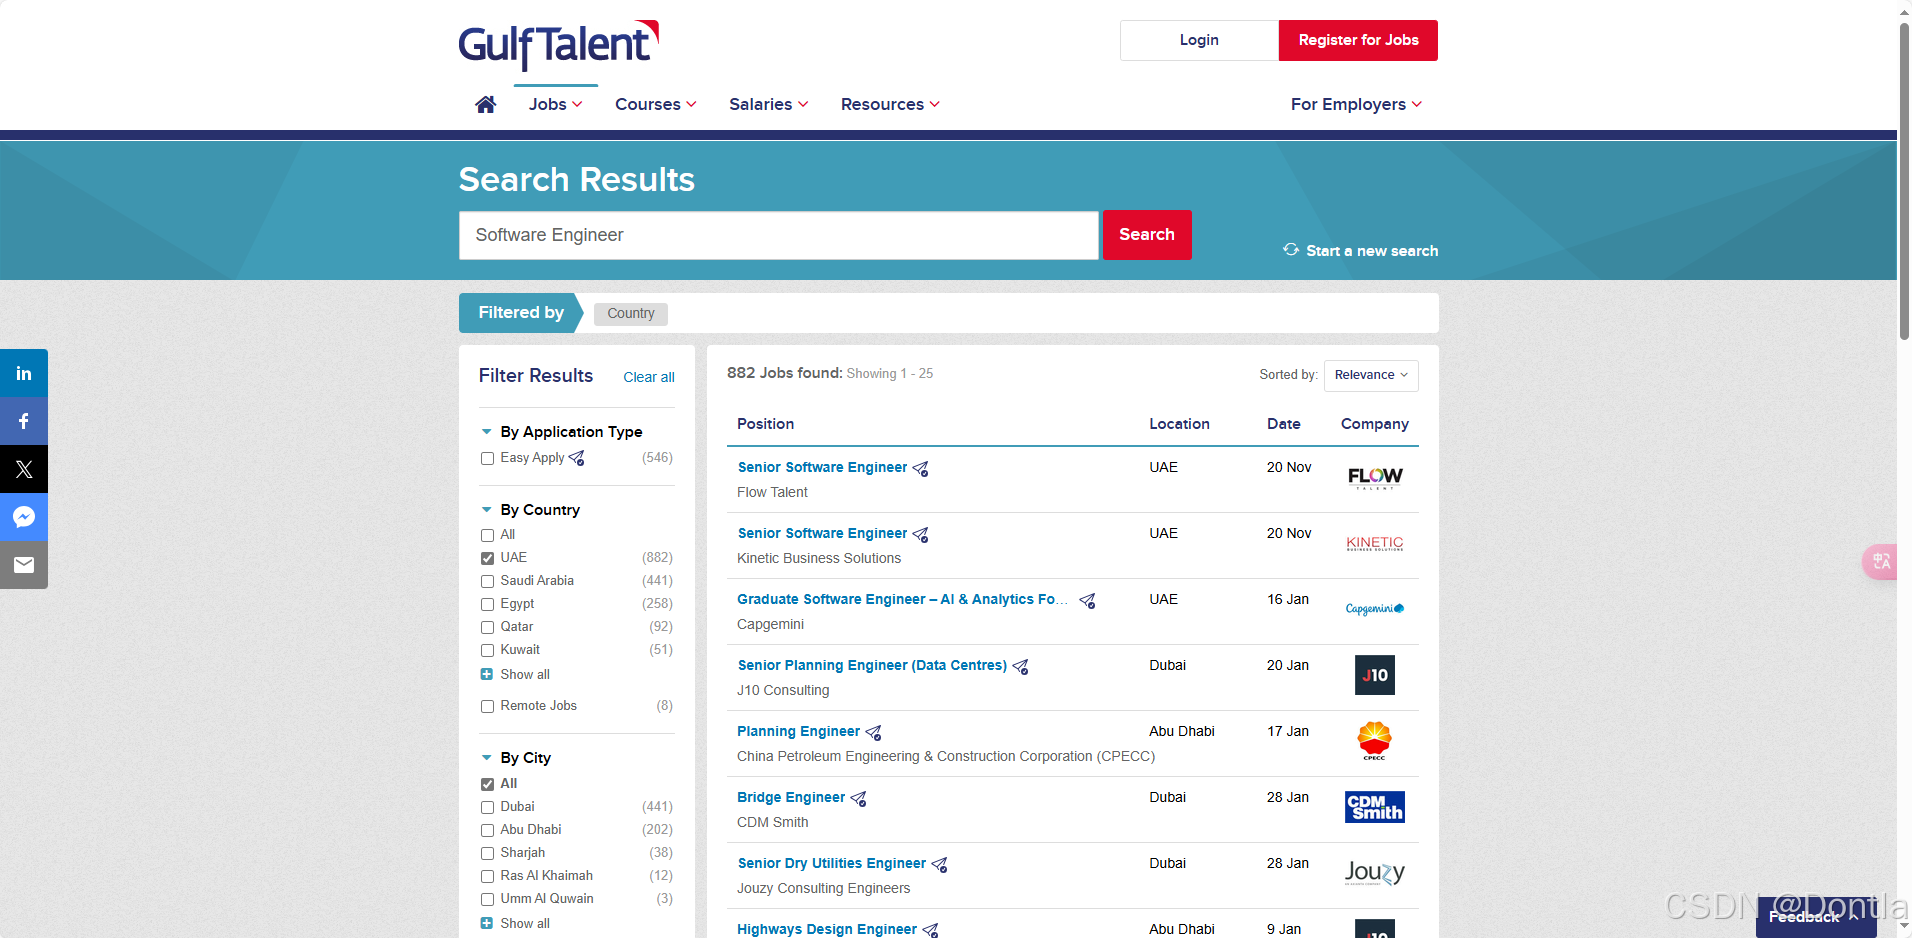Check the Saudi Arabia checkbox
Screen dimensions: 1912x938
pyautogui.click(x=487, y=581)
